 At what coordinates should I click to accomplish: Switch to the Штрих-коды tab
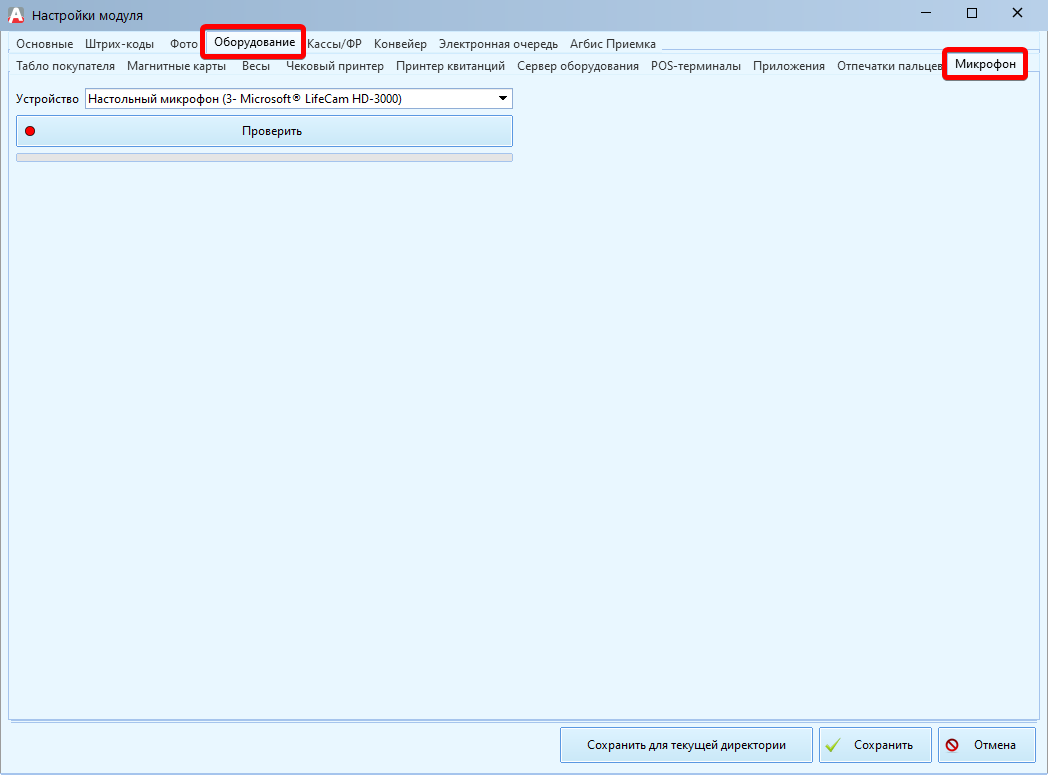coord(120,44)
